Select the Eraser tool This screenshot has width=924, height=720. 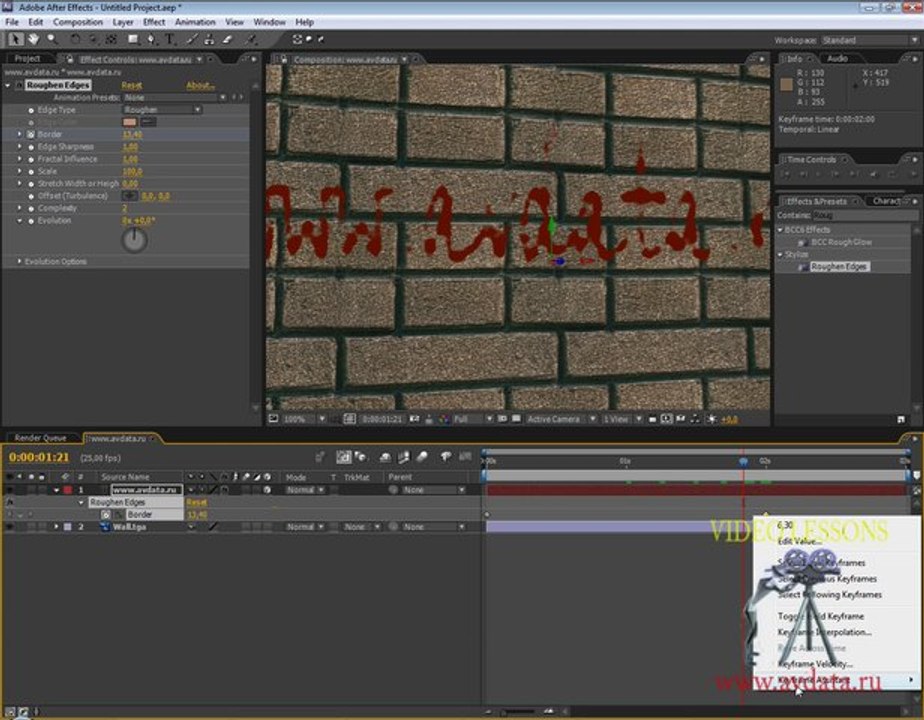tap(227, 39)
